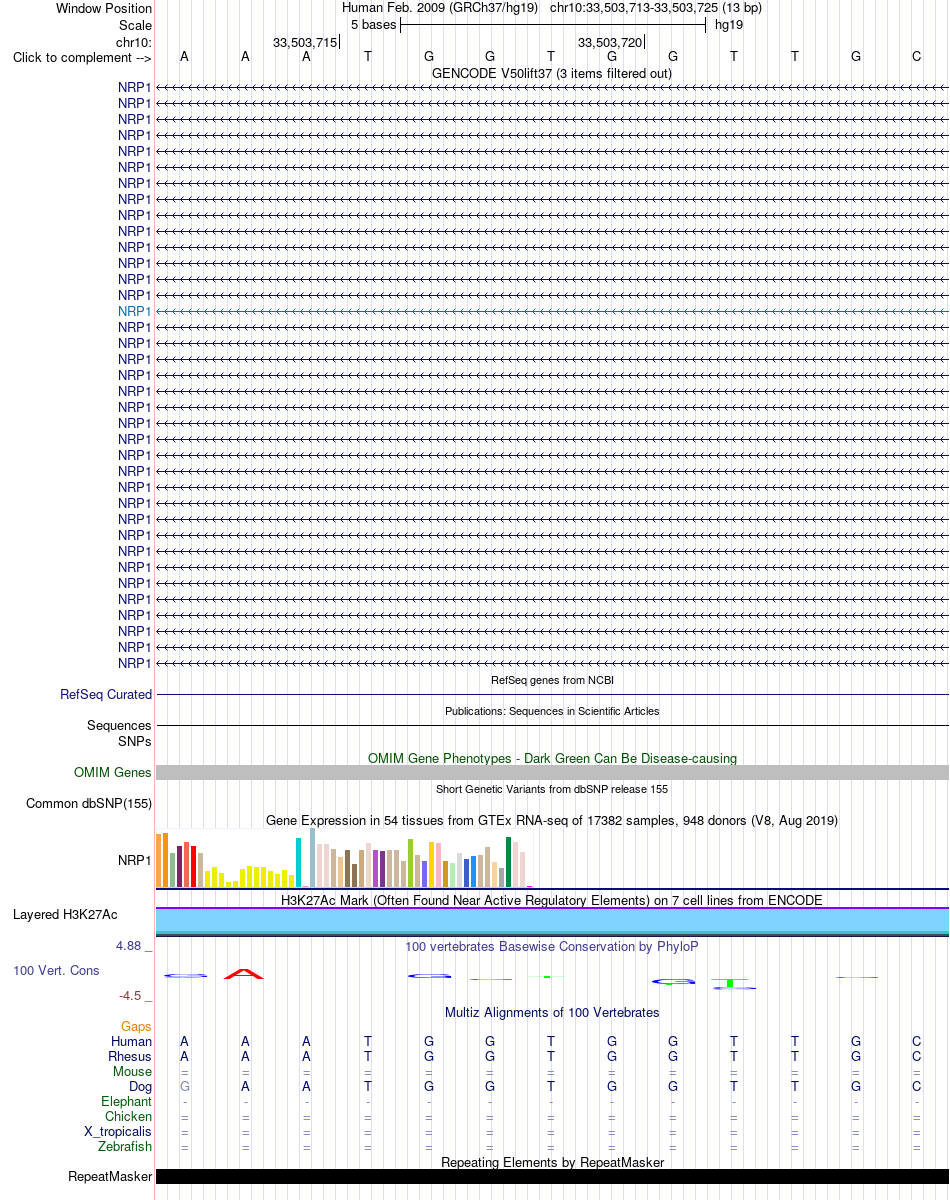
Task: Open 'Repeating Elements by RepeatMasker' title
Action: [x=552, y=1162]
